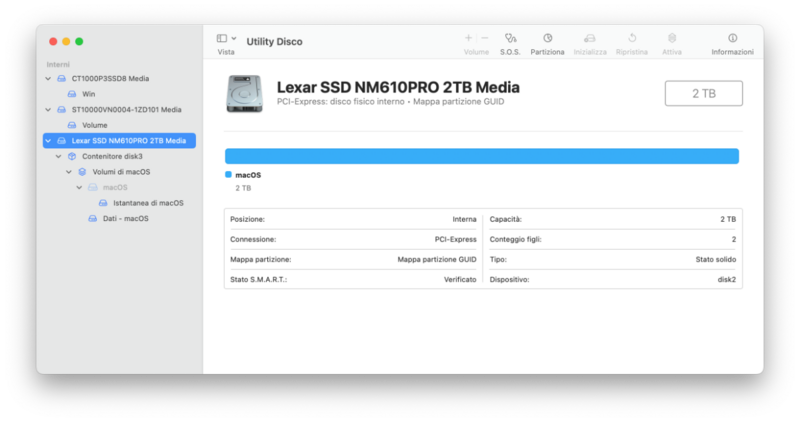Viewport: 800px width, 422px height.
Task: Click the 'disk2' device value
Action: tap(727, 280)
